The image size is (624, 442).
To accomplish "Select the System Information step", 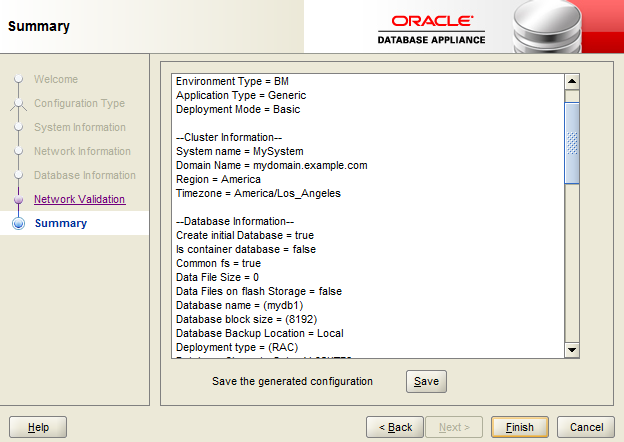I will (x=80, y=127).
